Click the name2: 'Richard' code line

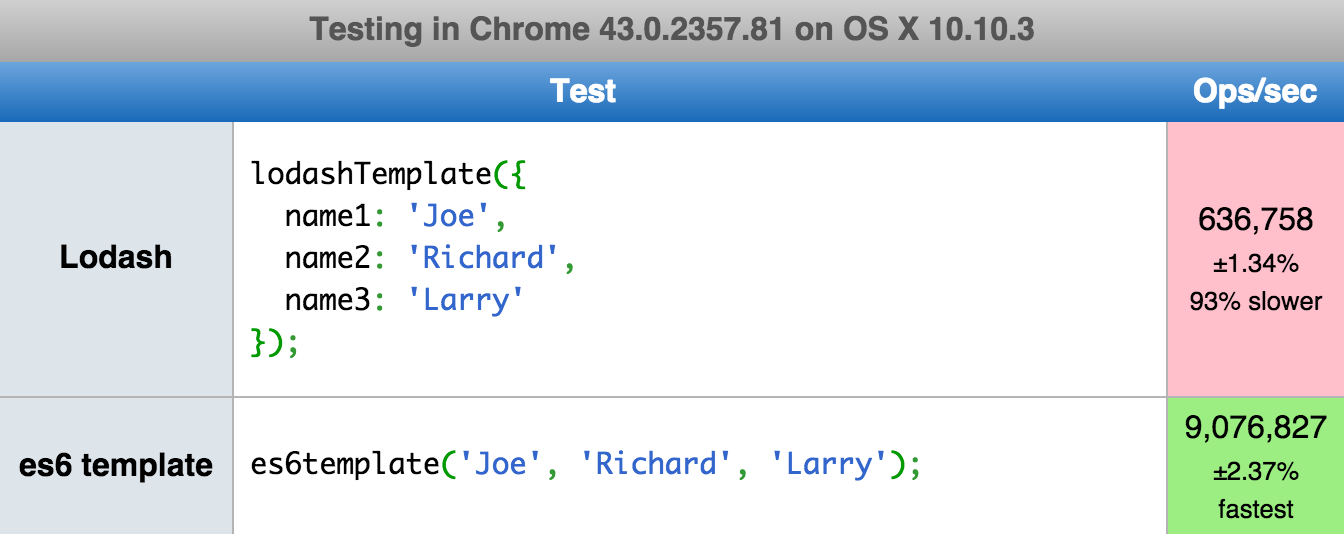click(x=430, y=258)
